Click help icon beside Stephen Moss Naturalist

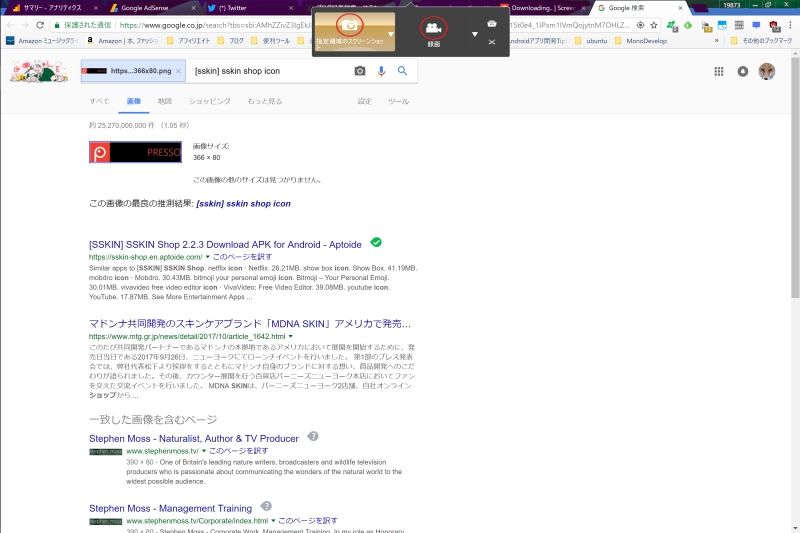pos(313,436)
